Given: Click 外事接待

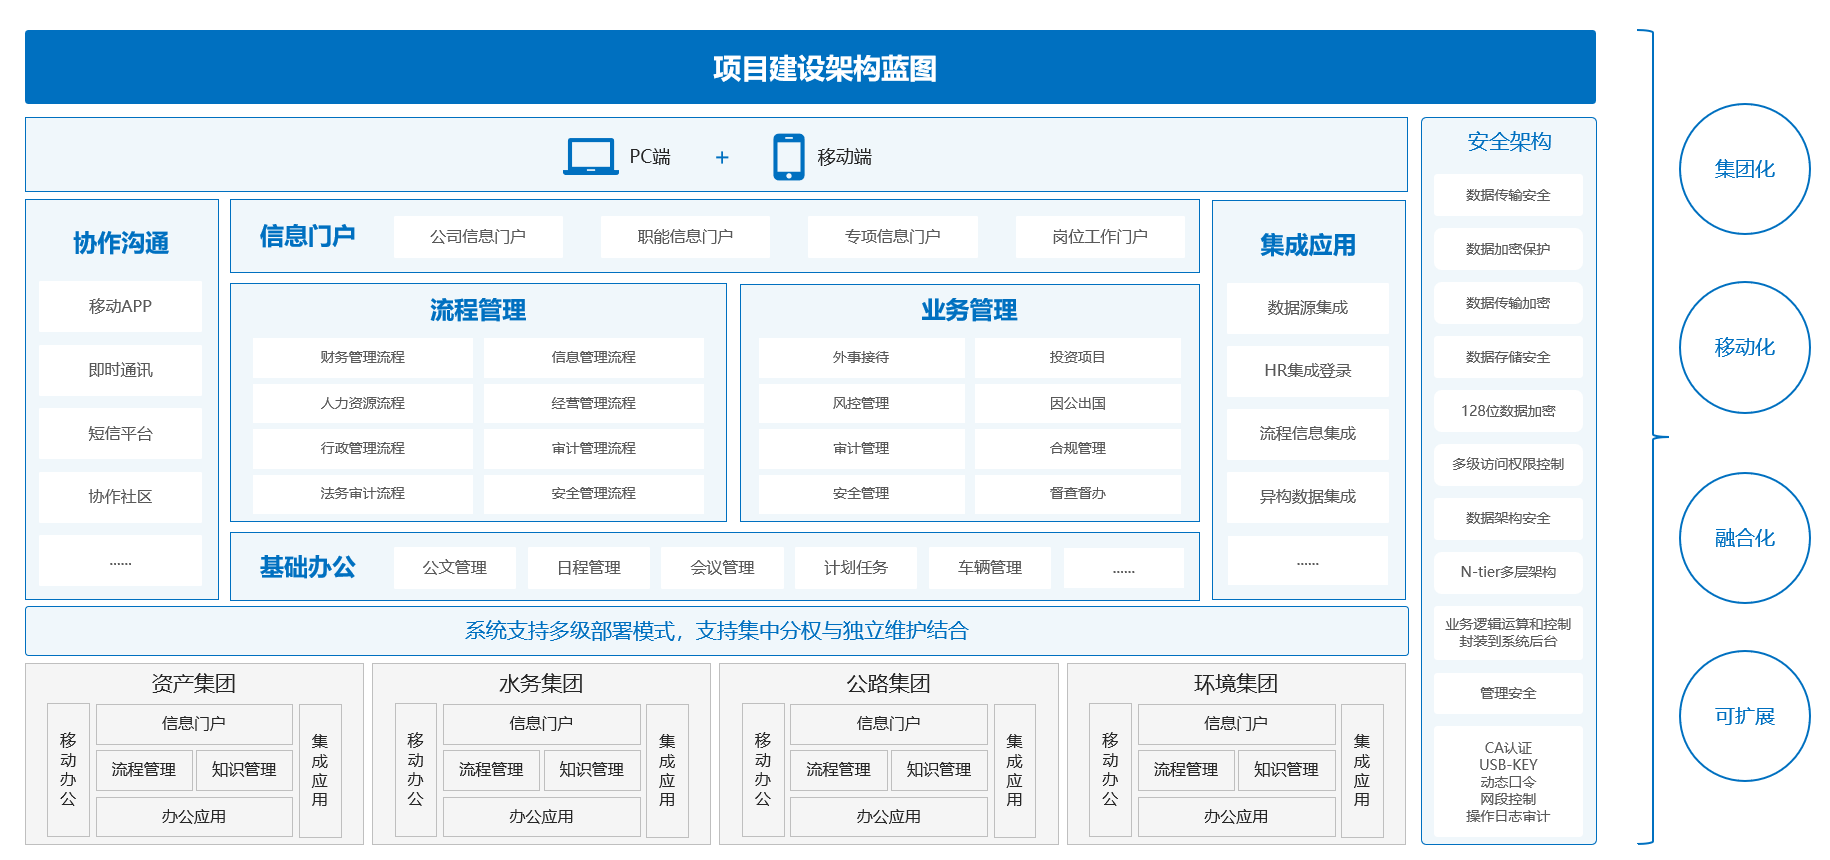Looking at the screenshot, I should click(861, 358).
